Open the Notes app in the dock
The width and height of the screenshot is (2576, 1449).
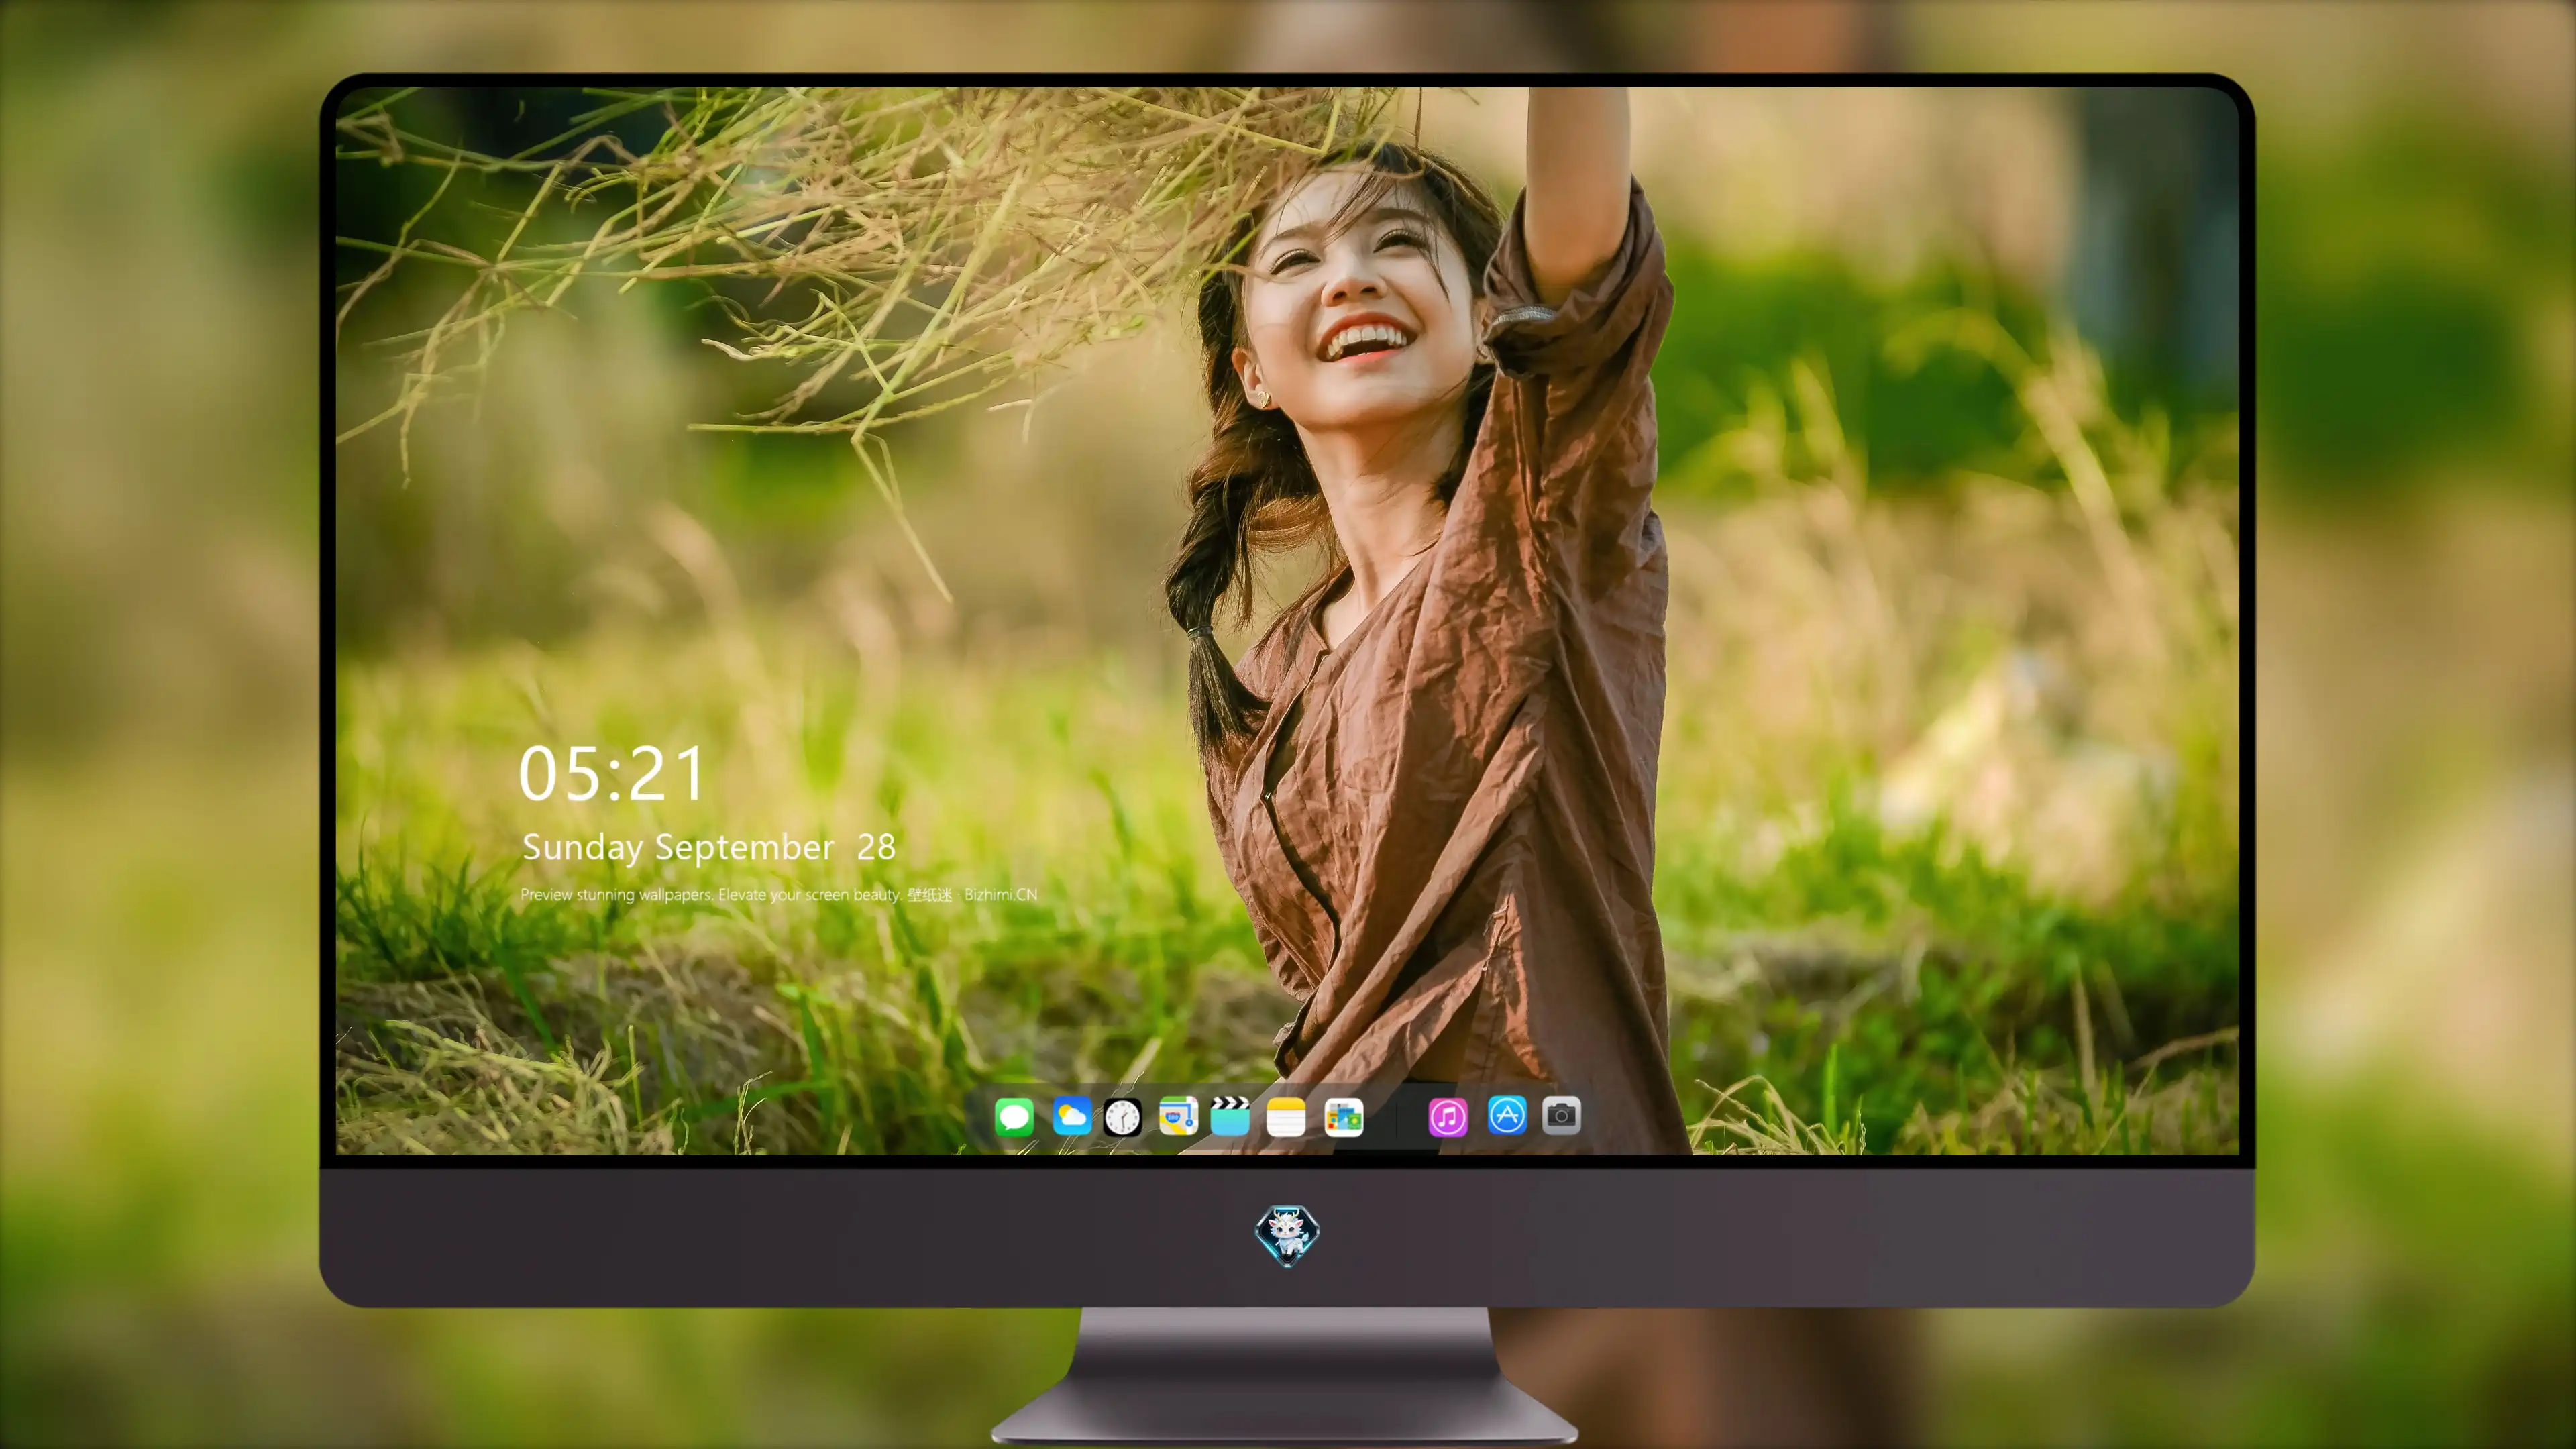(1286, 1116)
